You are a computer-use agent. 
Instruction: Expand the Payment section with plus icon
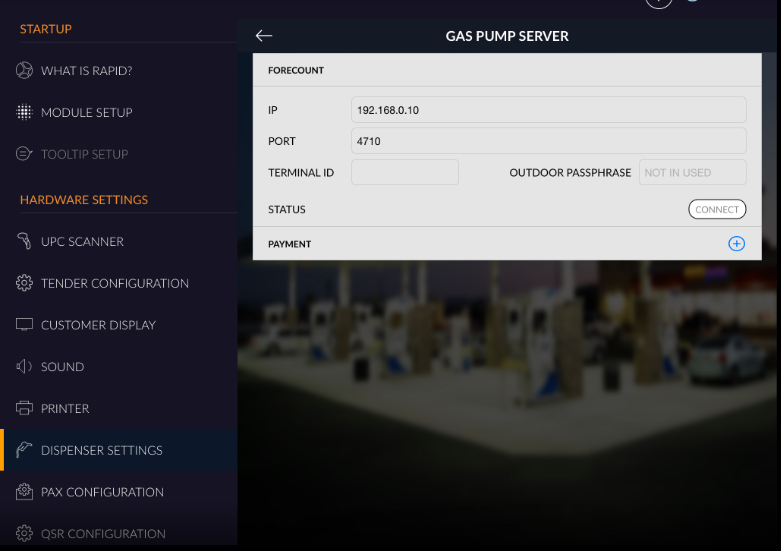tap(736, 244)
